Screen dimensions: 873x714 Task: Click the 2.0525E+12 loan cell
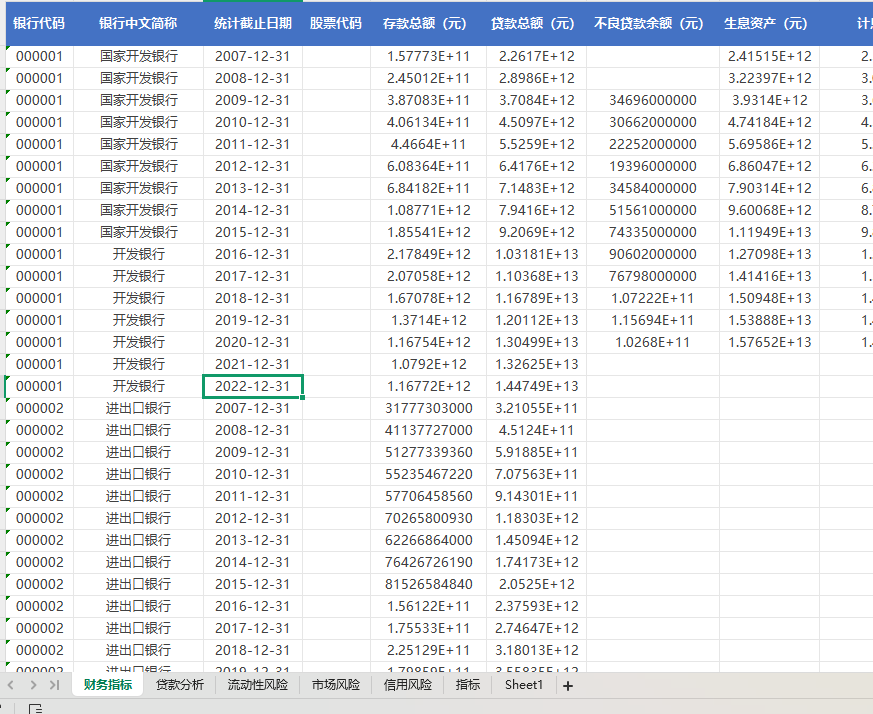536,584
